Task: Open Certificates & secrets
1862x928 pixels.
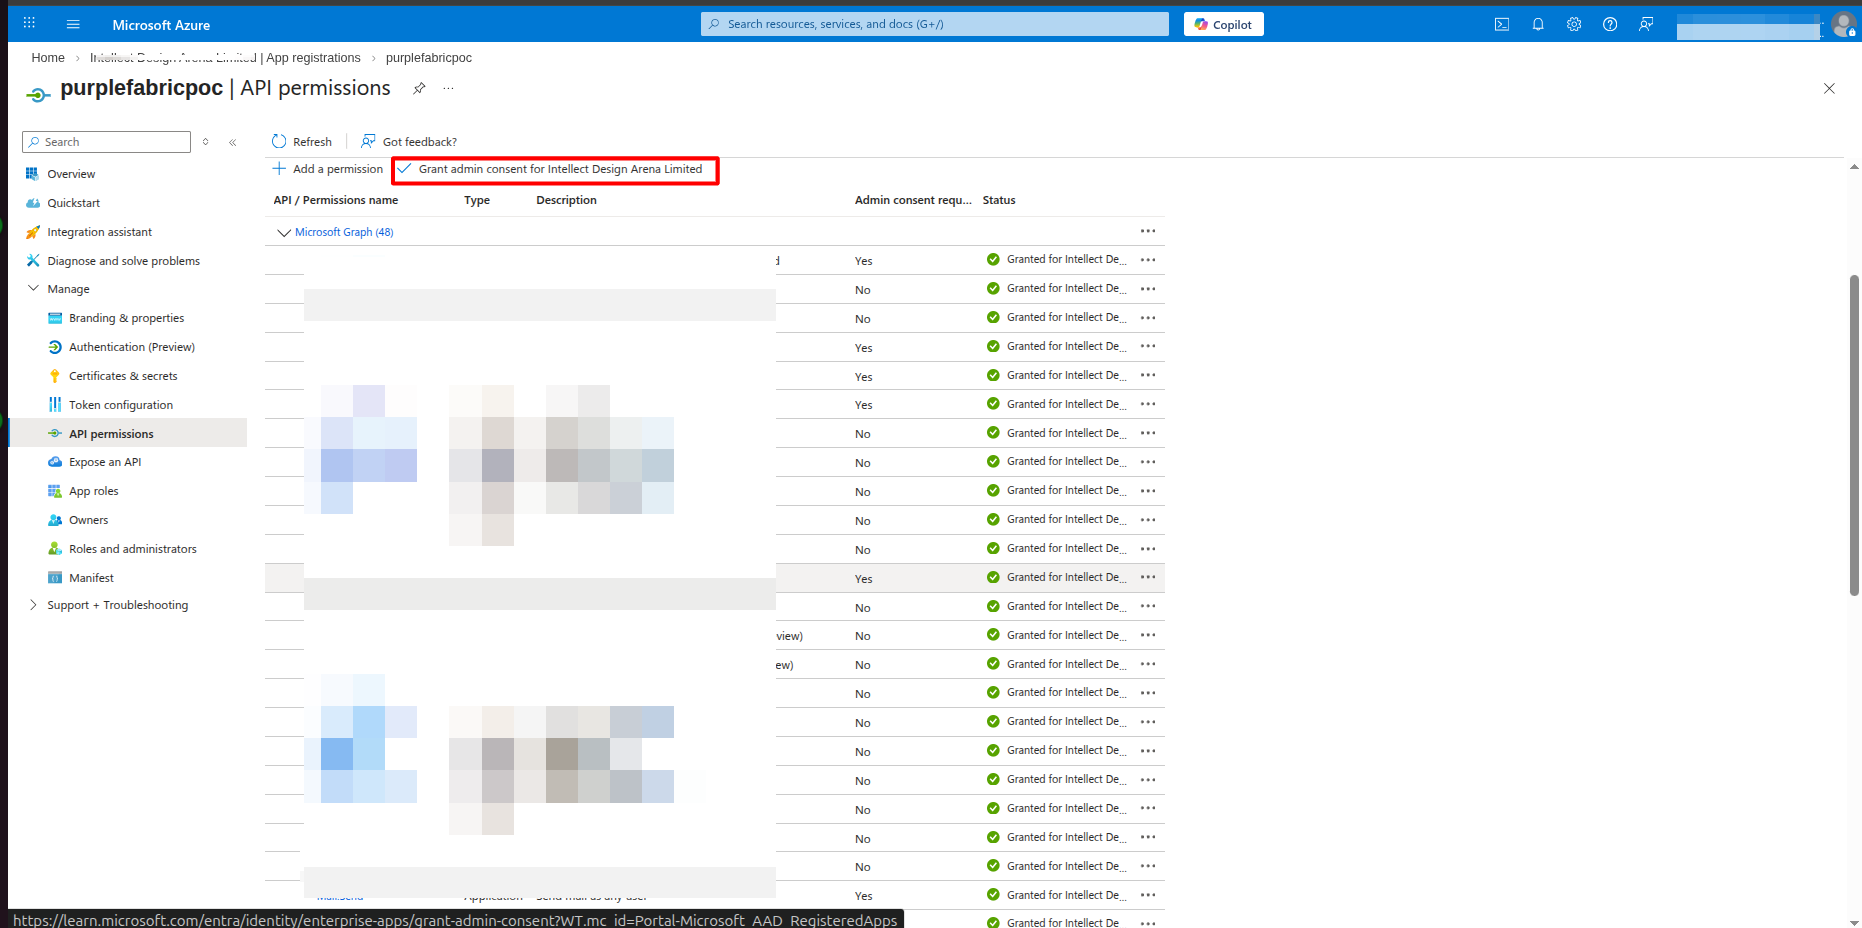Action: [123, 376]
